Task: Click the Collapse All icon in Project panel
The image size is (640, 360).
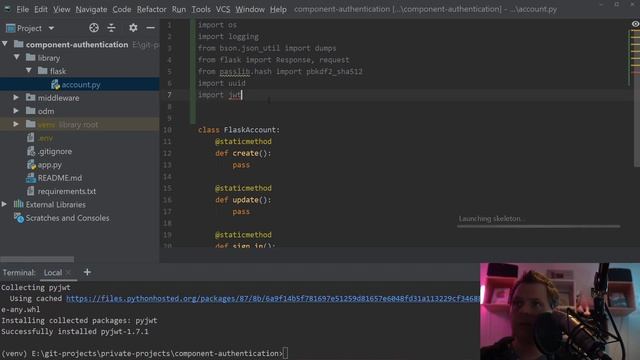Action: coord(111,28)
